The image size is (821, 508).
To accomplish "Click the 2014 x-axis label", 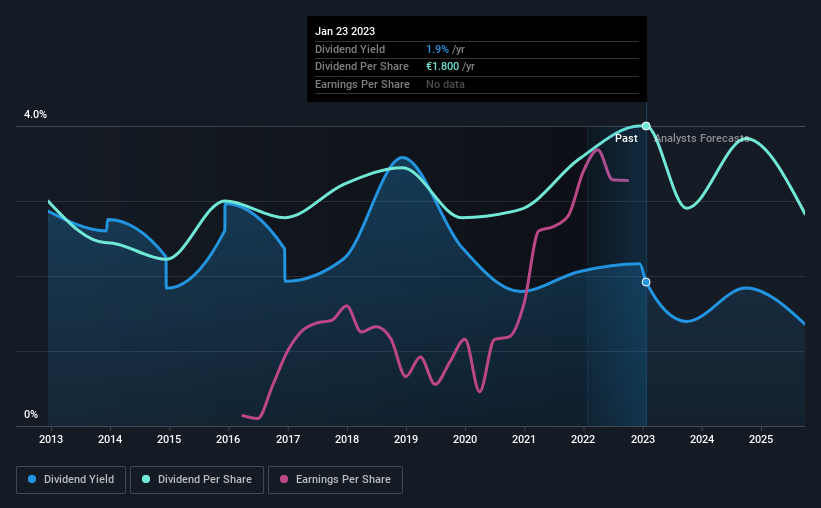I will click(110, 439).
